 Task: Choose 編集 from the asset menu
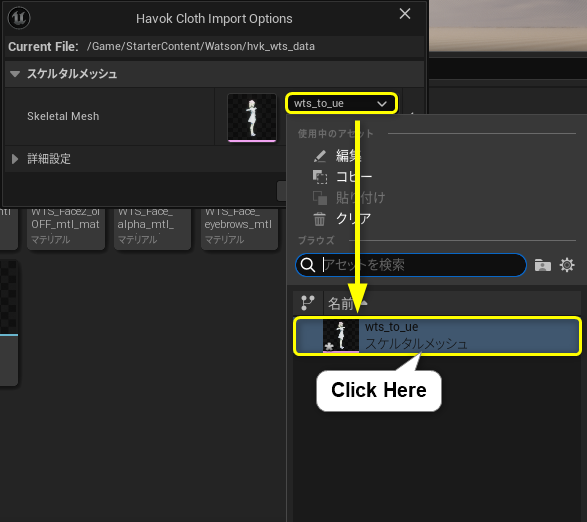(348, 155)
